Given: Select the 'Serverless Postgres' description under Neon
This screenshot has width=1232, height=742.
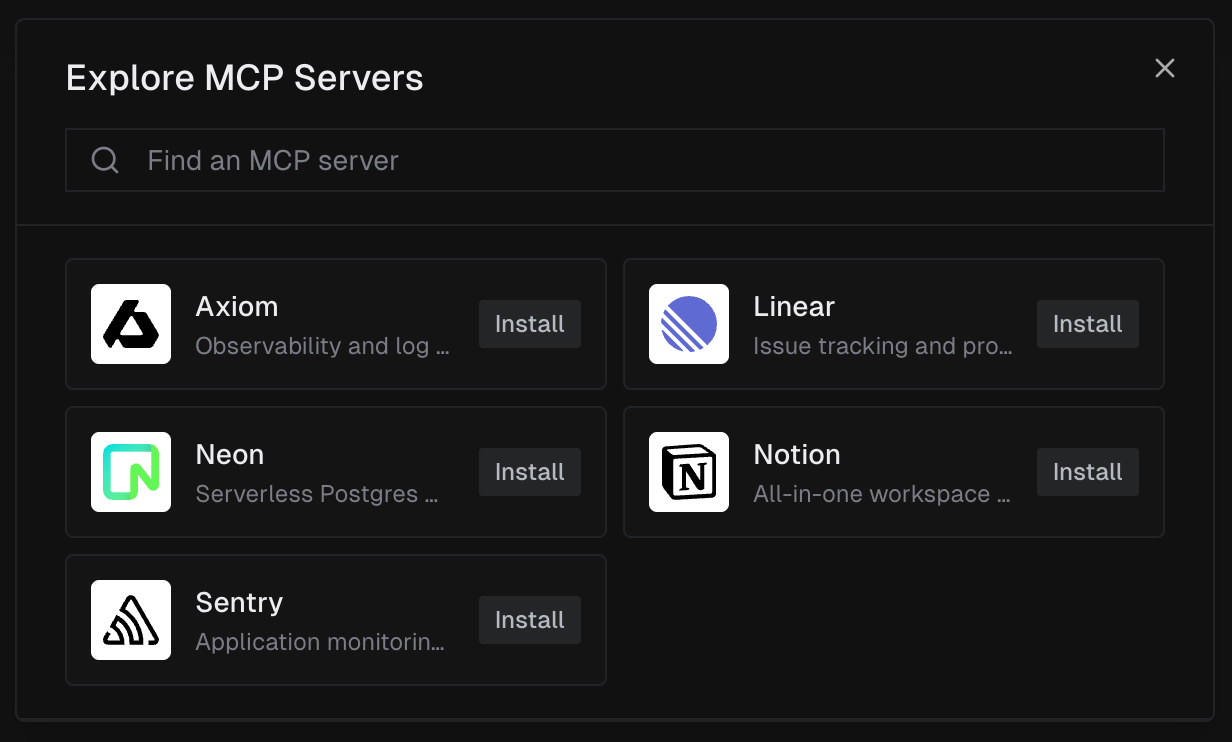Looking at the screenshot, I should (315, 494).
